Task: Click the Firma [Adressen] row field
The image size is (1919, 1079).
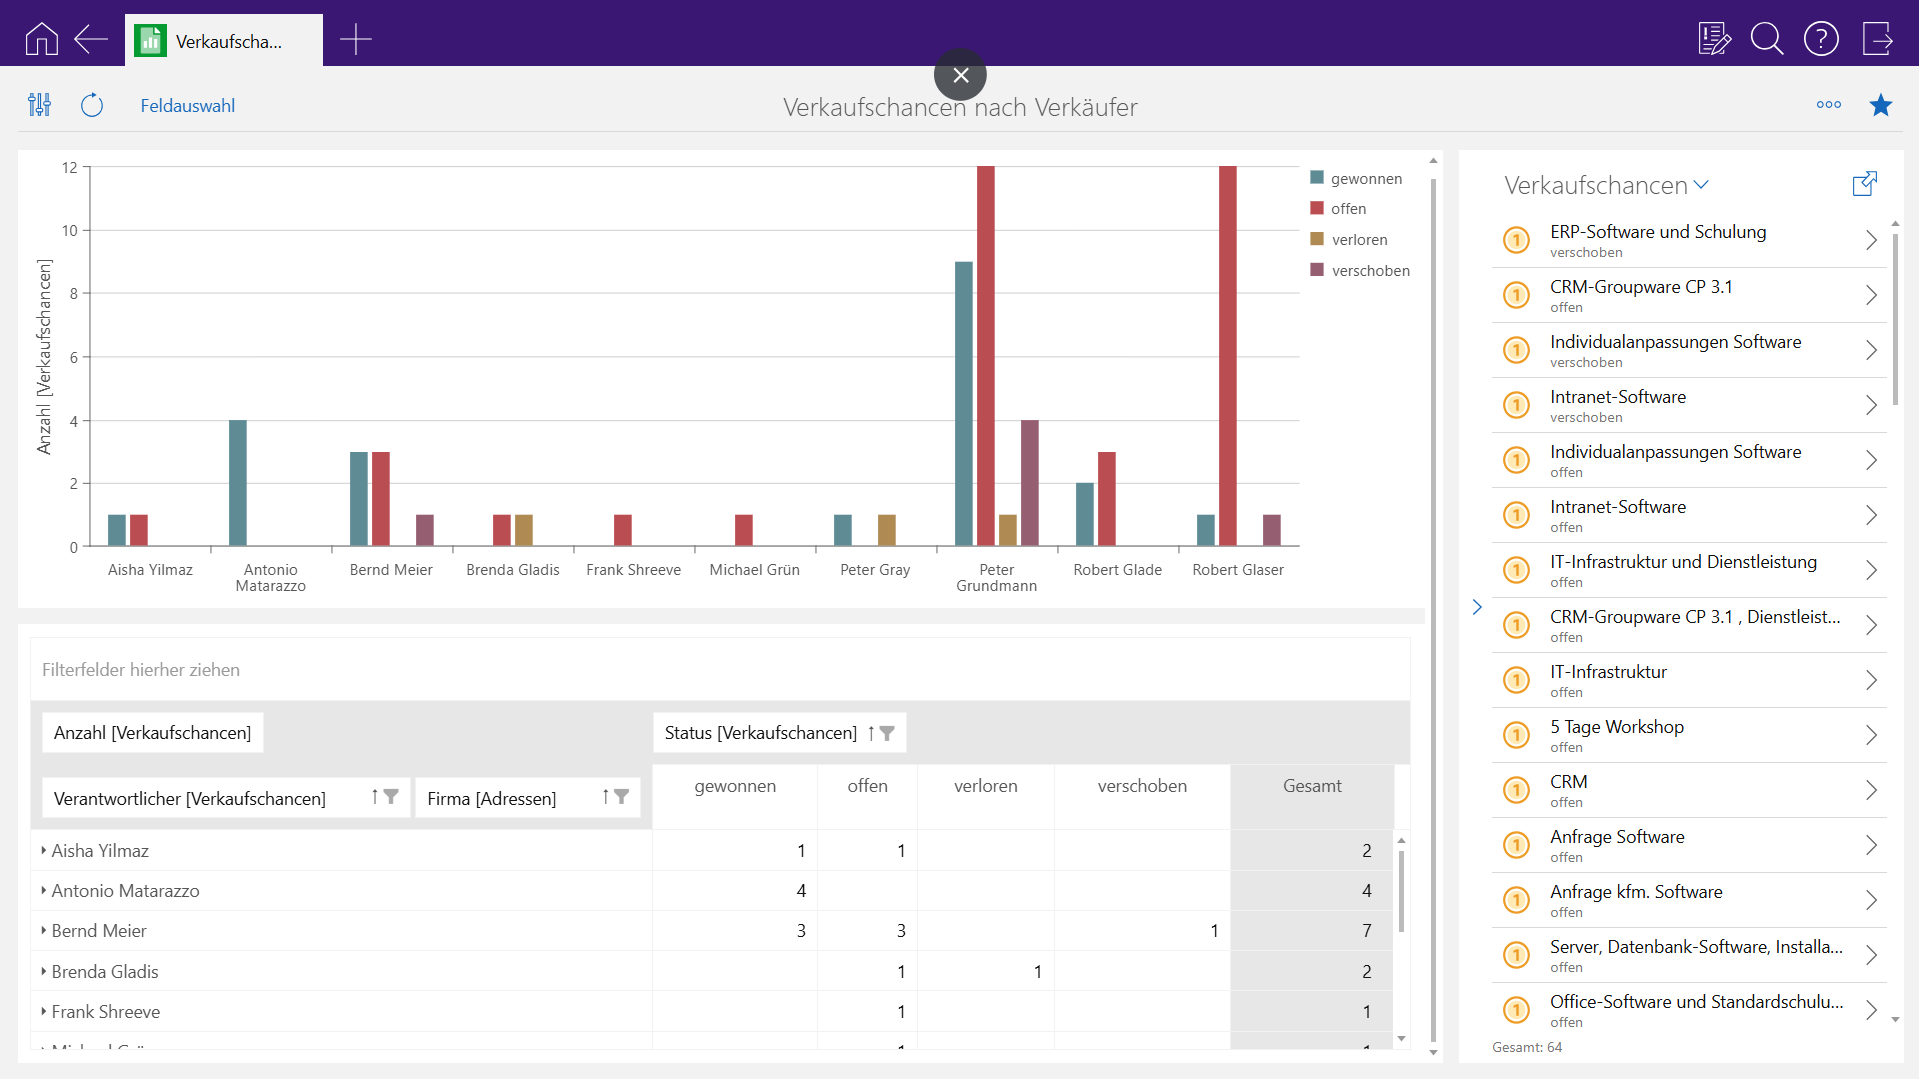Action: (x=528, y=798)
